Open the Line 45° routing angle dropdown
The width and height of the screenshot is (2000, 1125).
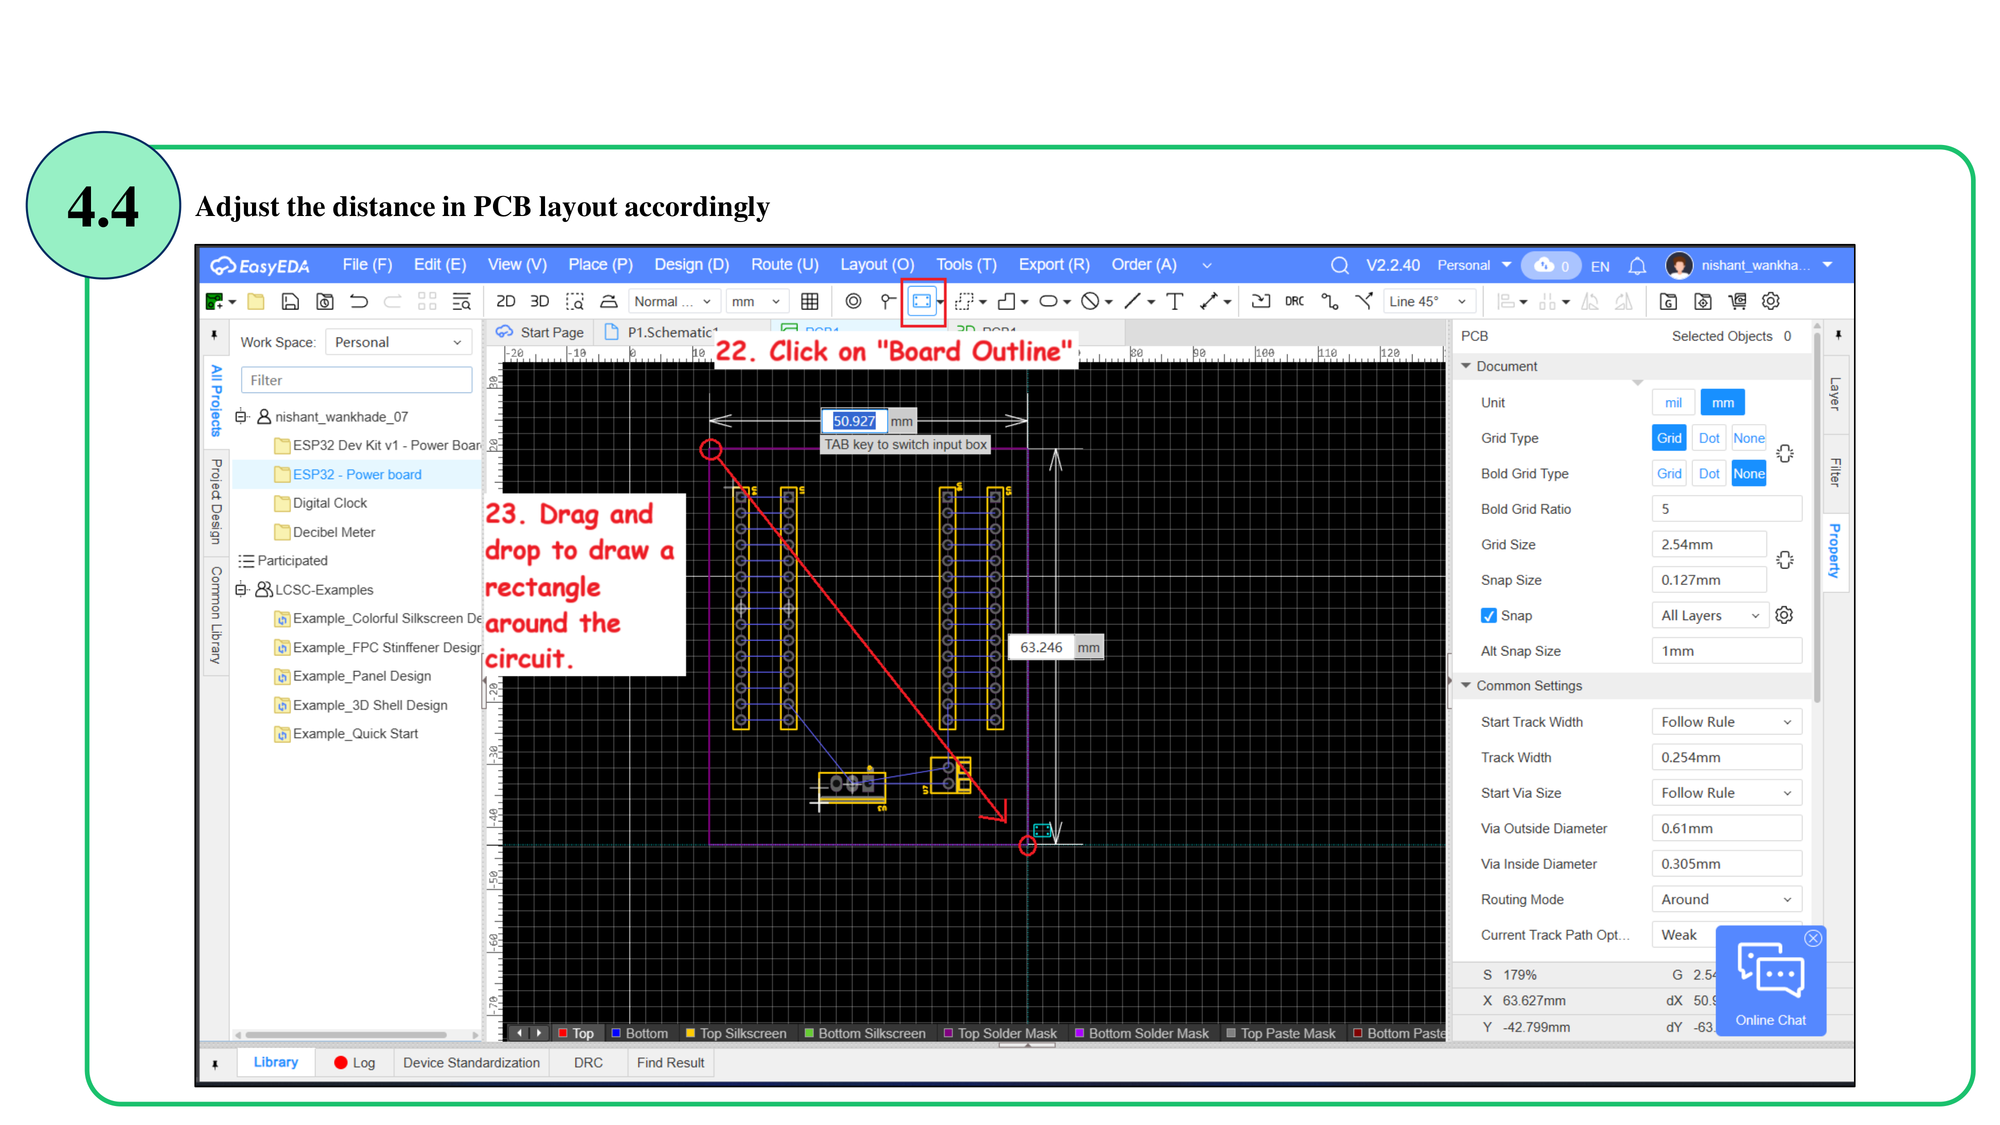[x=1428, y=301]
